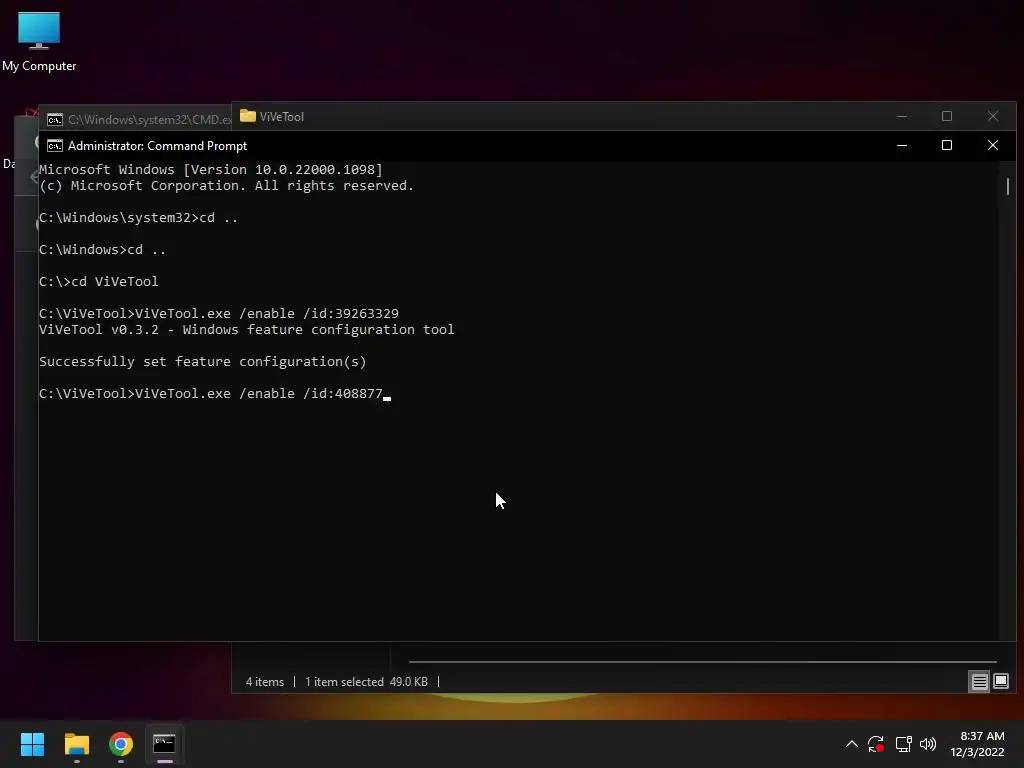This screenshot has width=1024, height=768.
Task: Launch File Explorer from the taskbar
Action: click(76, 744)
